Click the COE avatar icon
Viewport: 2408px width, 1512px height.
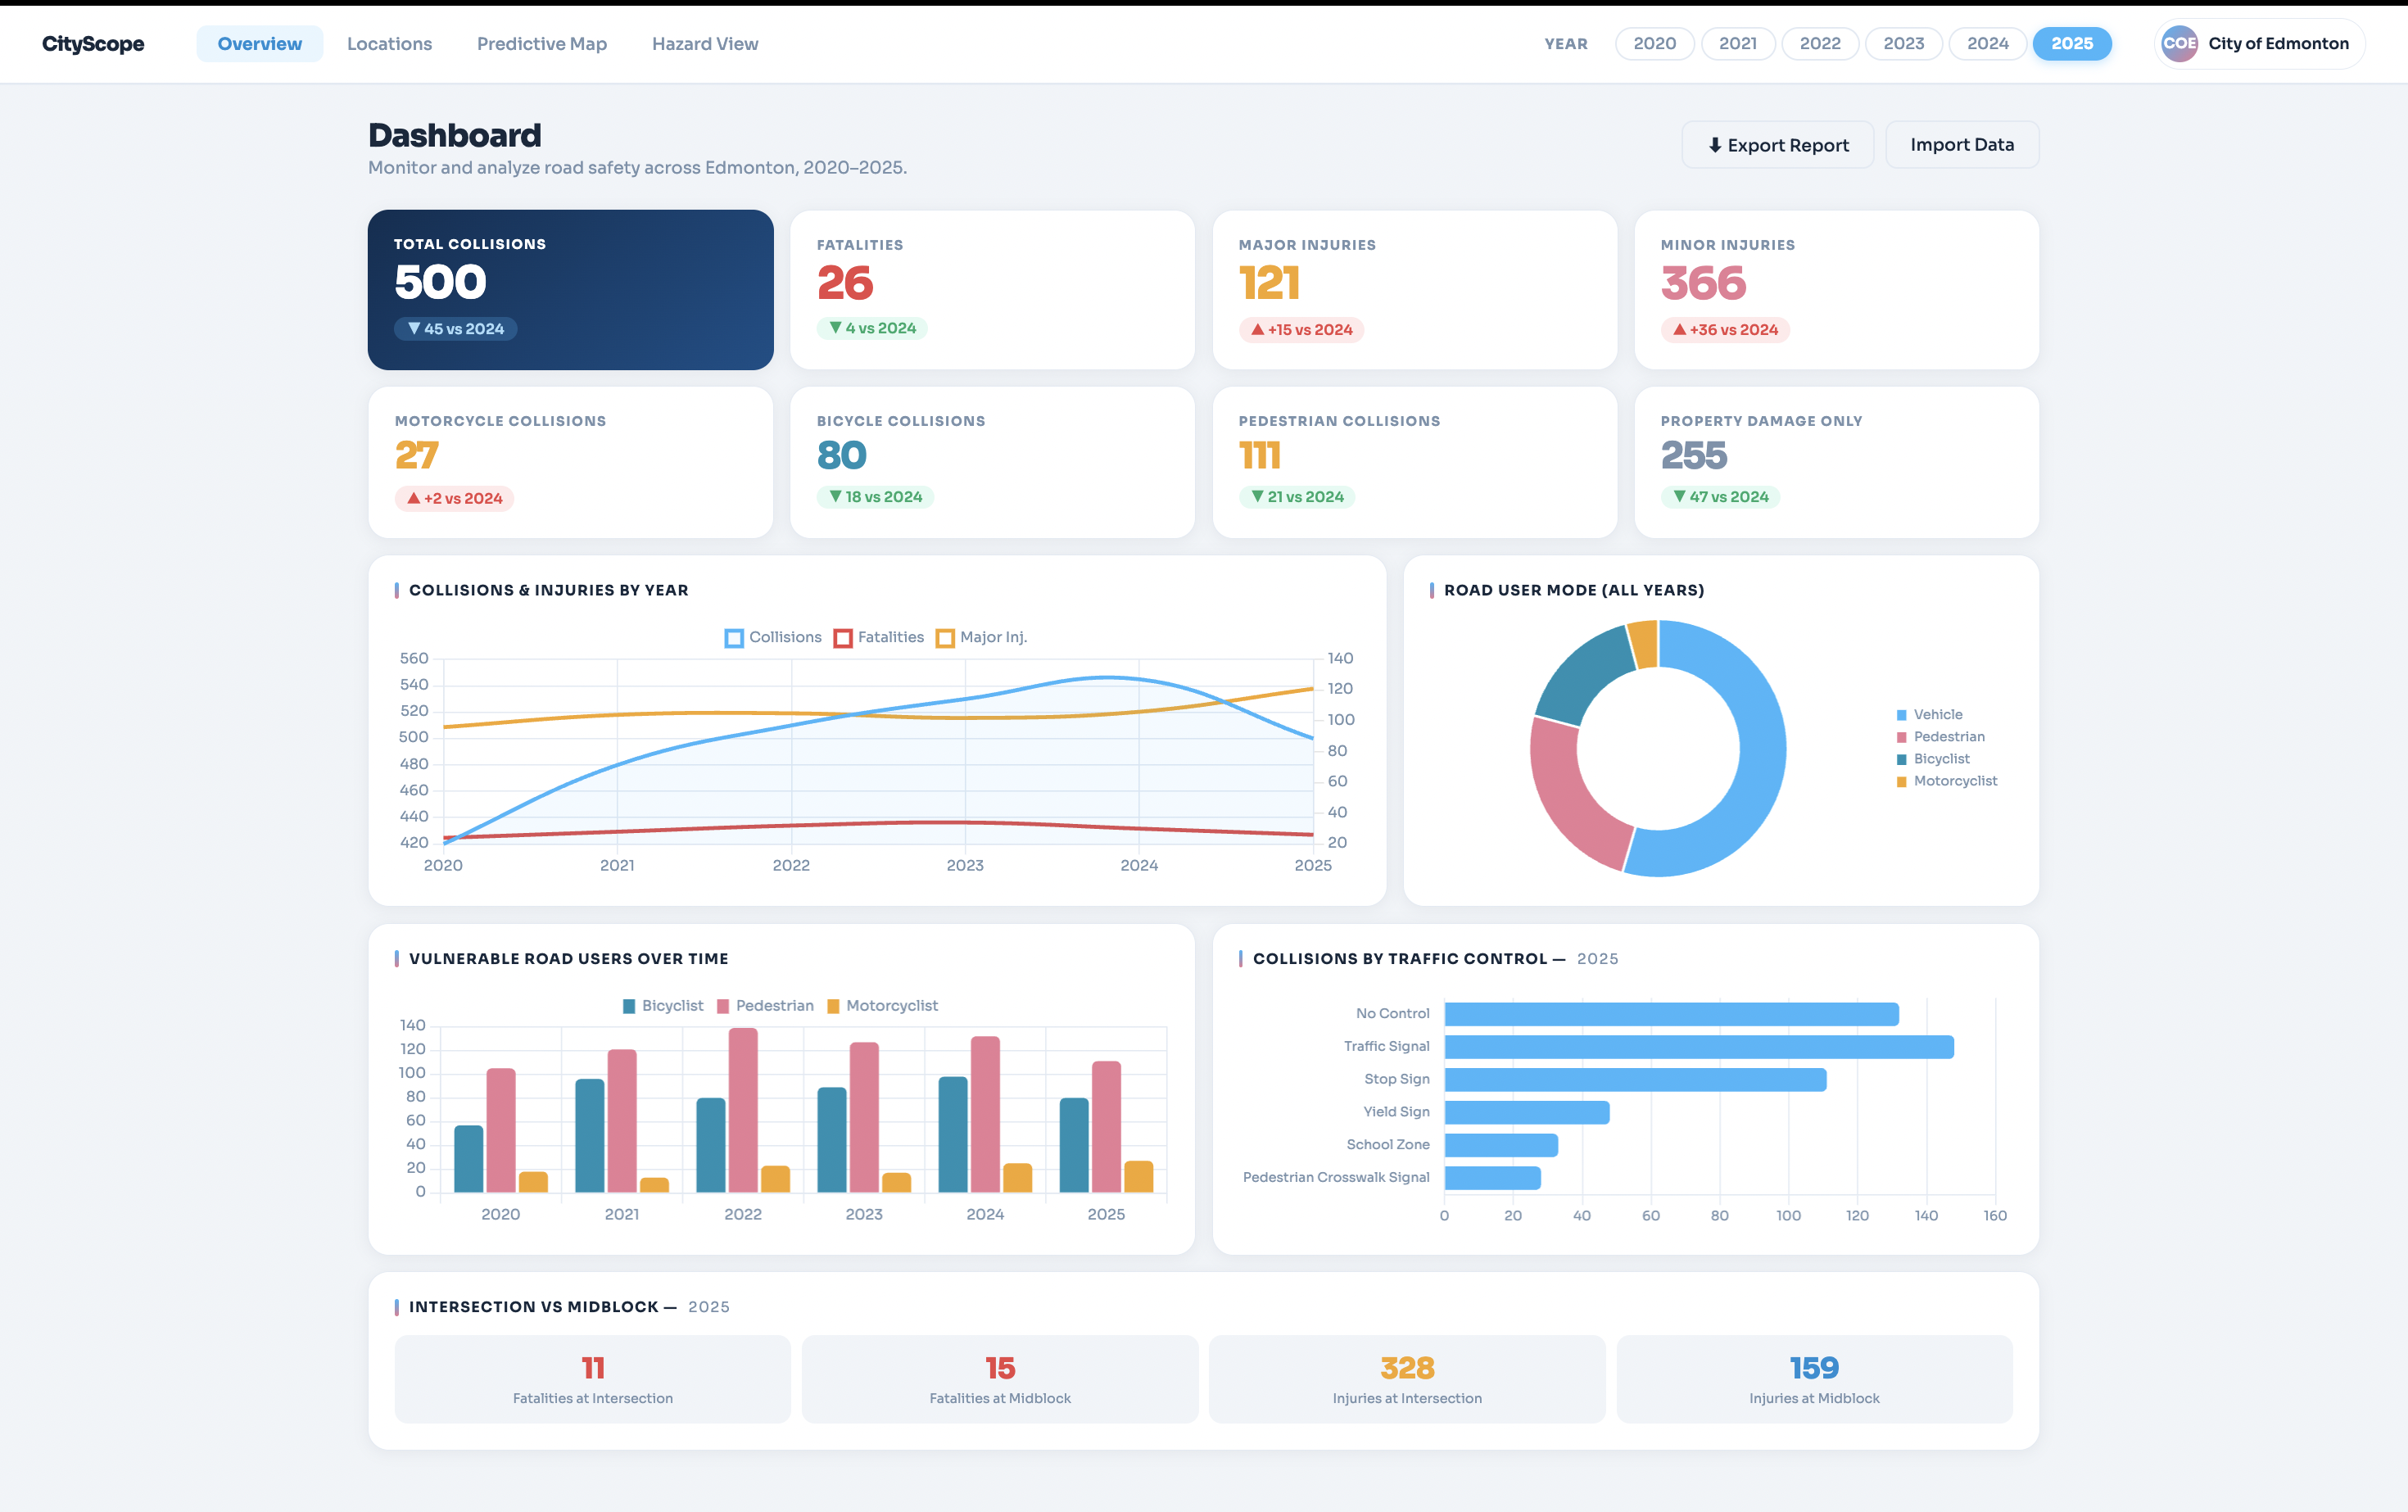[2179, 44]
